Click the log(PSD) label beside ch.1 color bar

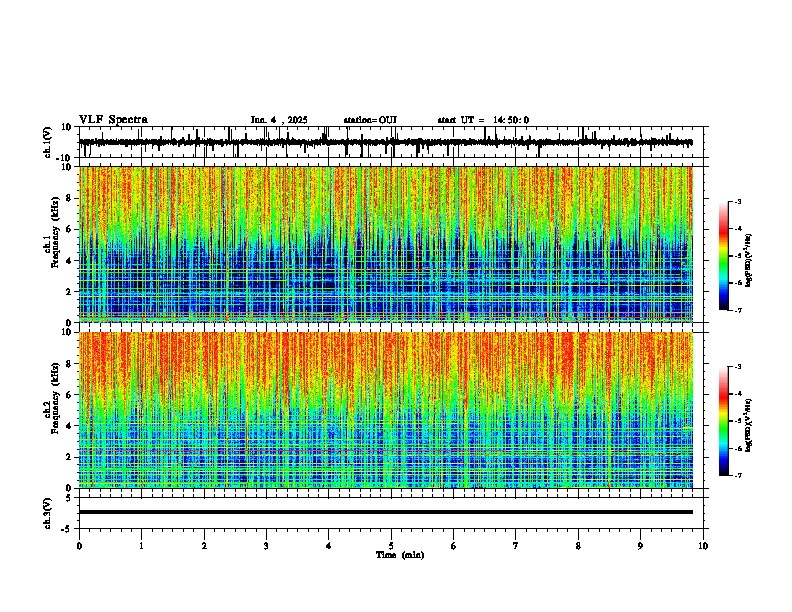coord(749,260)
